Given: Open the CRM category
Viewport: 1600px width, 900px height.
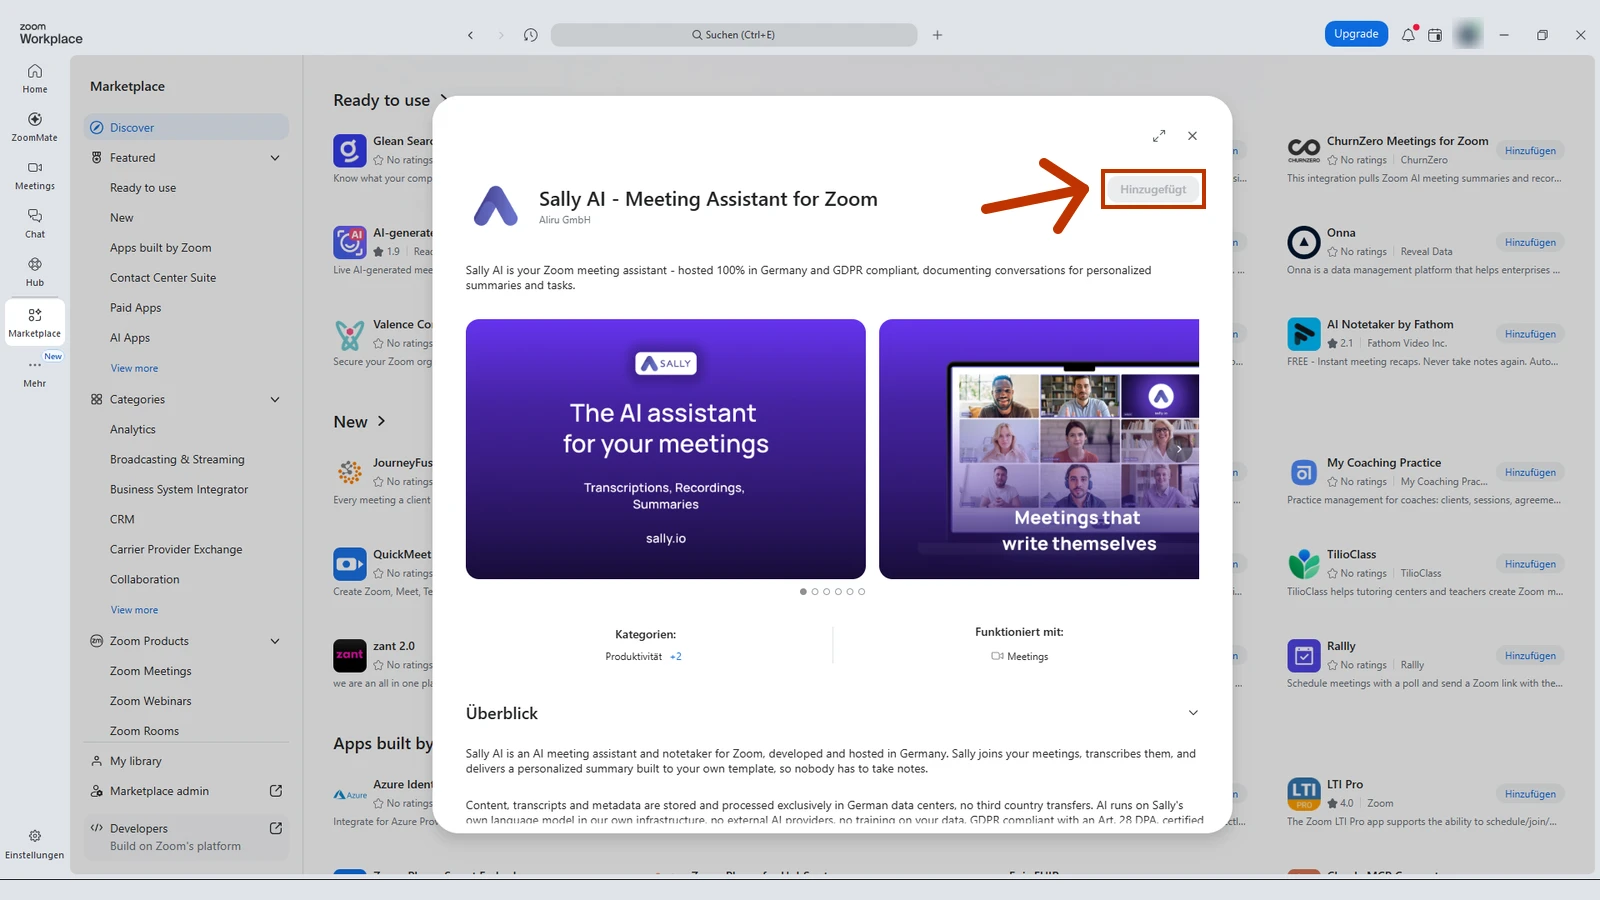Looking at the screenshot, I should click(122, 520).
